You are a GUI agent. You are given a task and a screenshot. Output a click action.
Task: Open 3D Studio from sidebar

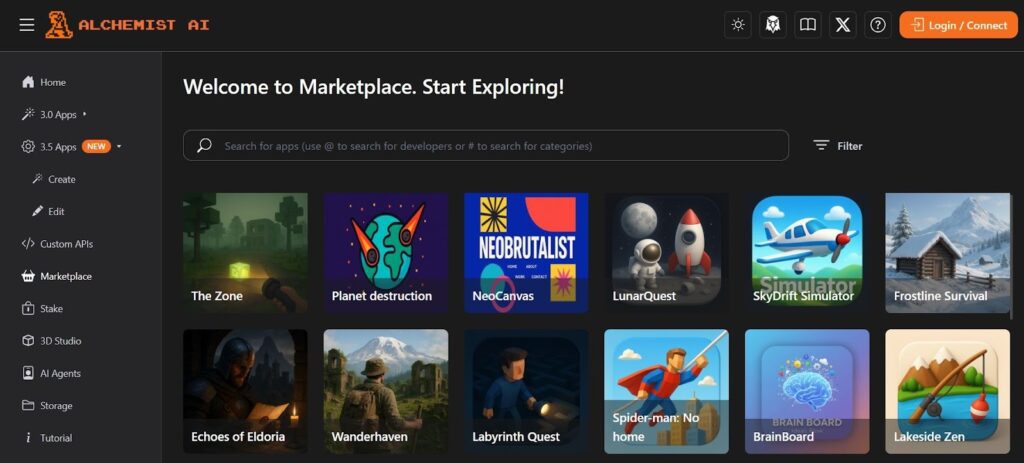click(x=60, y=341)
